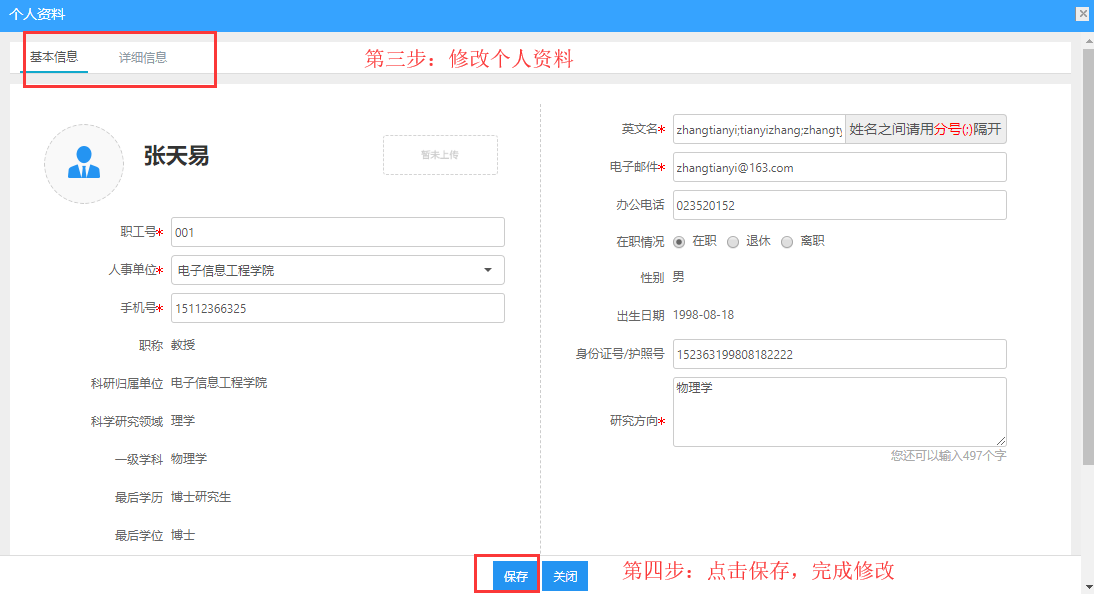The image size is (1094, 594).
Task: Click the 关闭 button
Action: [x=565, y=577]
